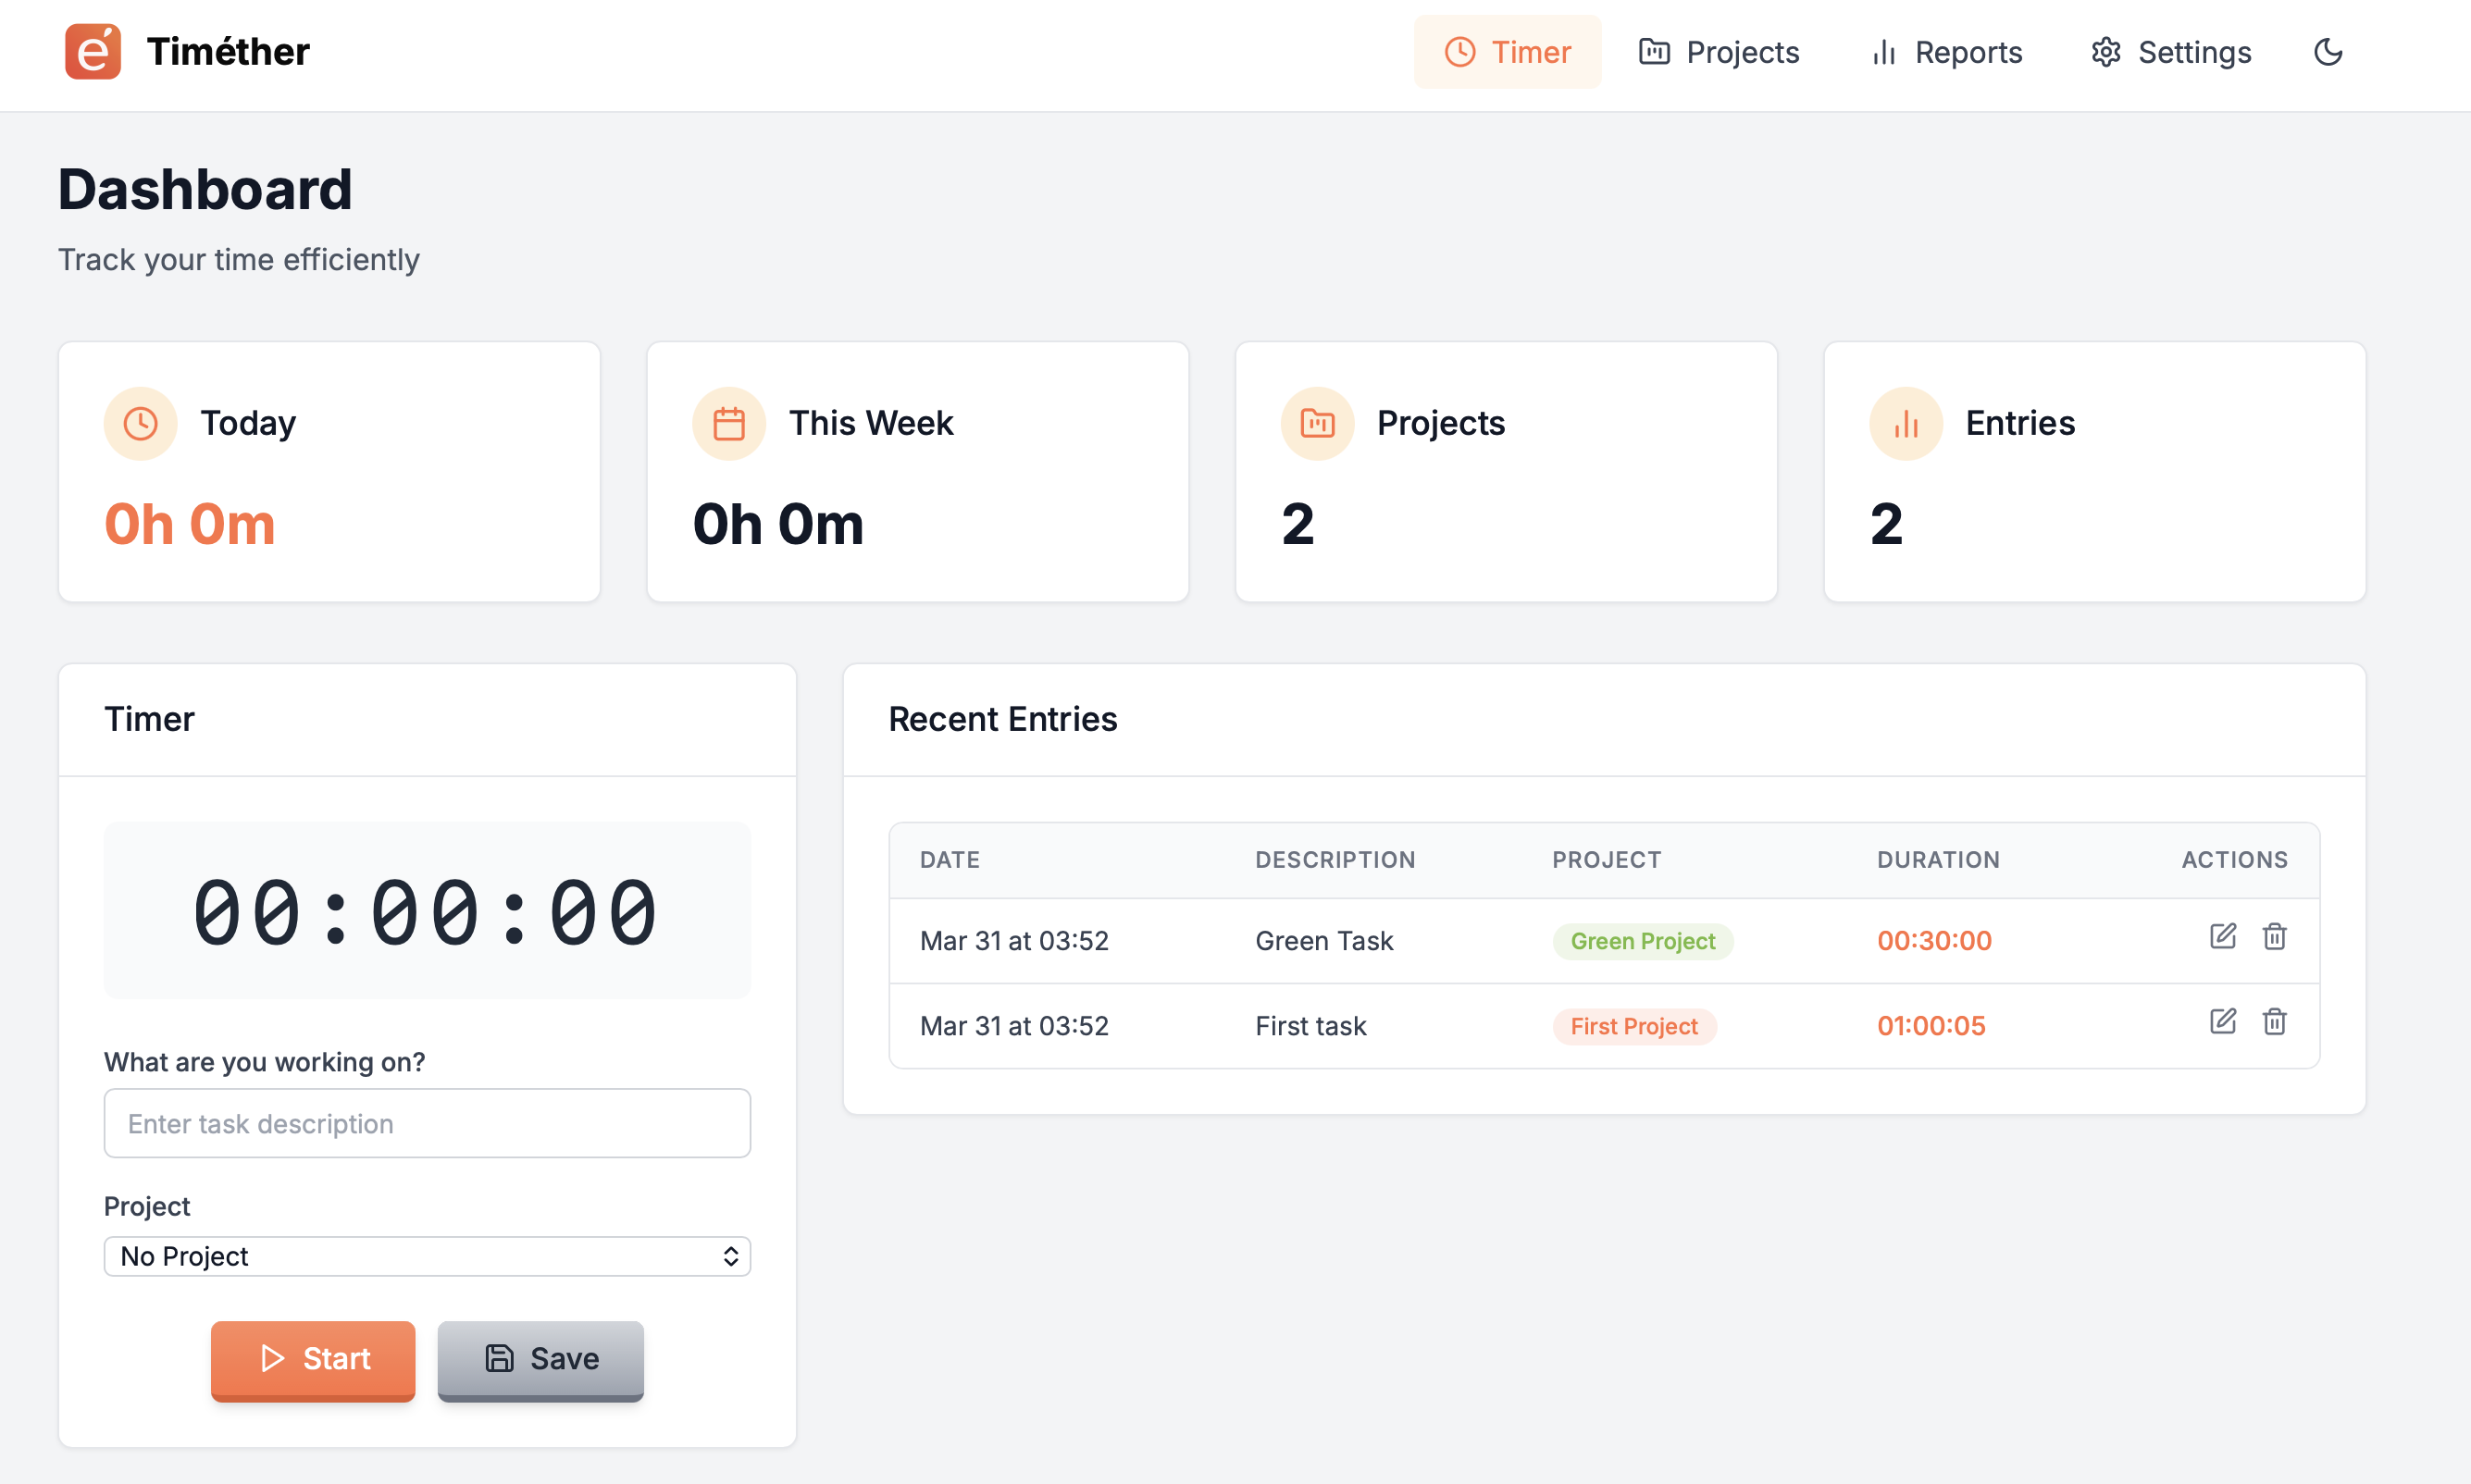
Task: Click the Projects folder card icon
Action: [x=1317, y=424]
